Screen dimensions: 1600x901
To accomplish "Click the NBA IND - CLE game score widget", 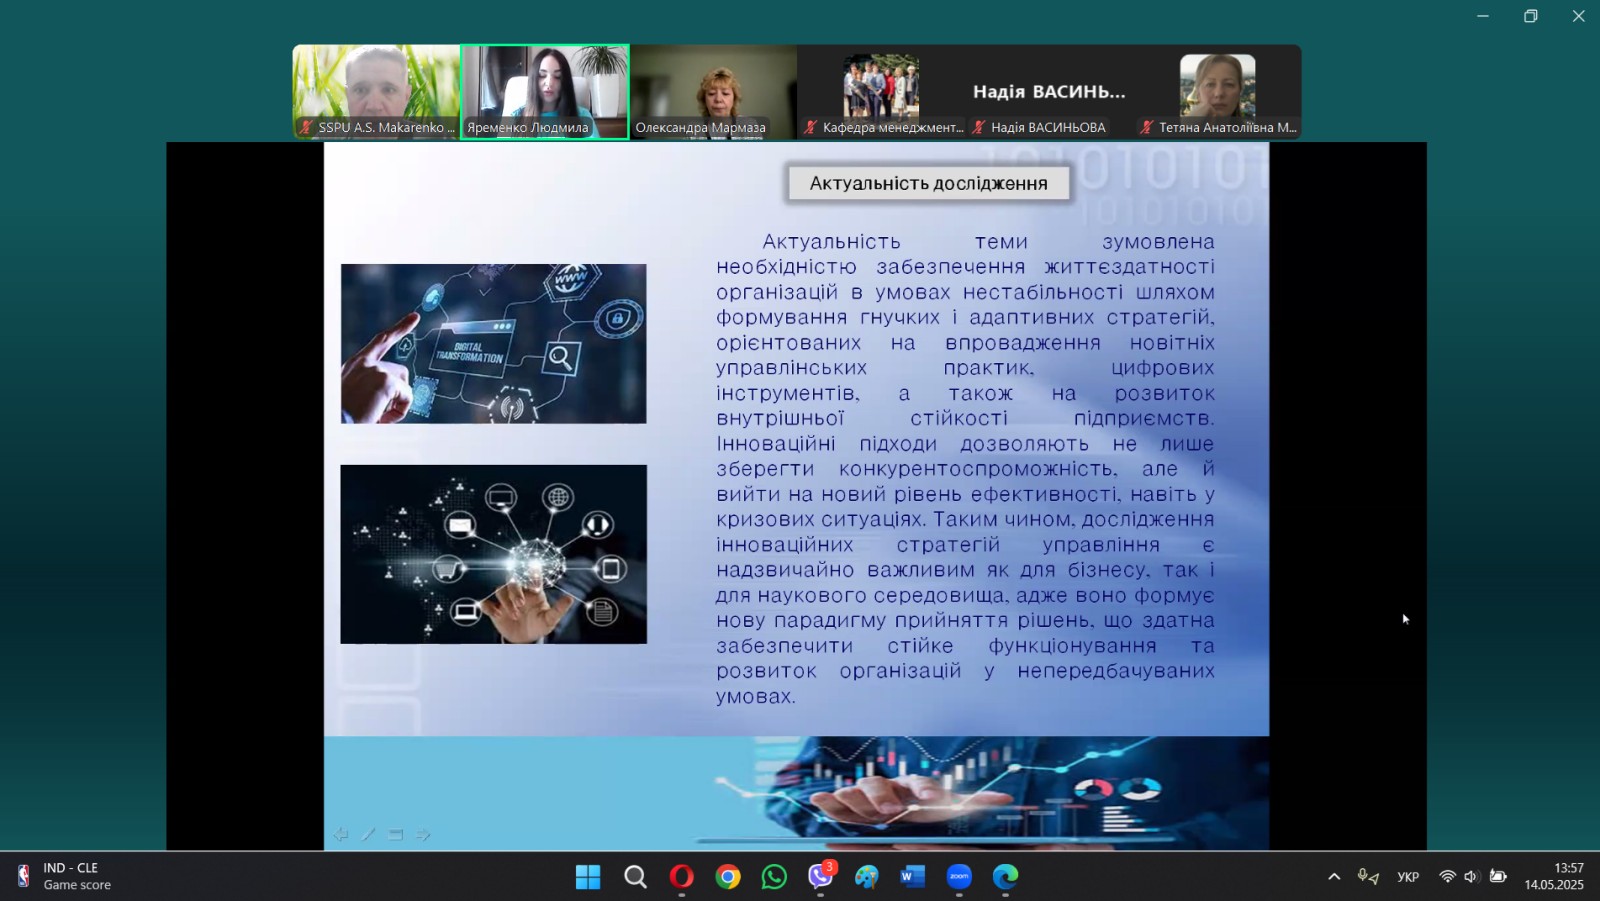I will 65,876.
